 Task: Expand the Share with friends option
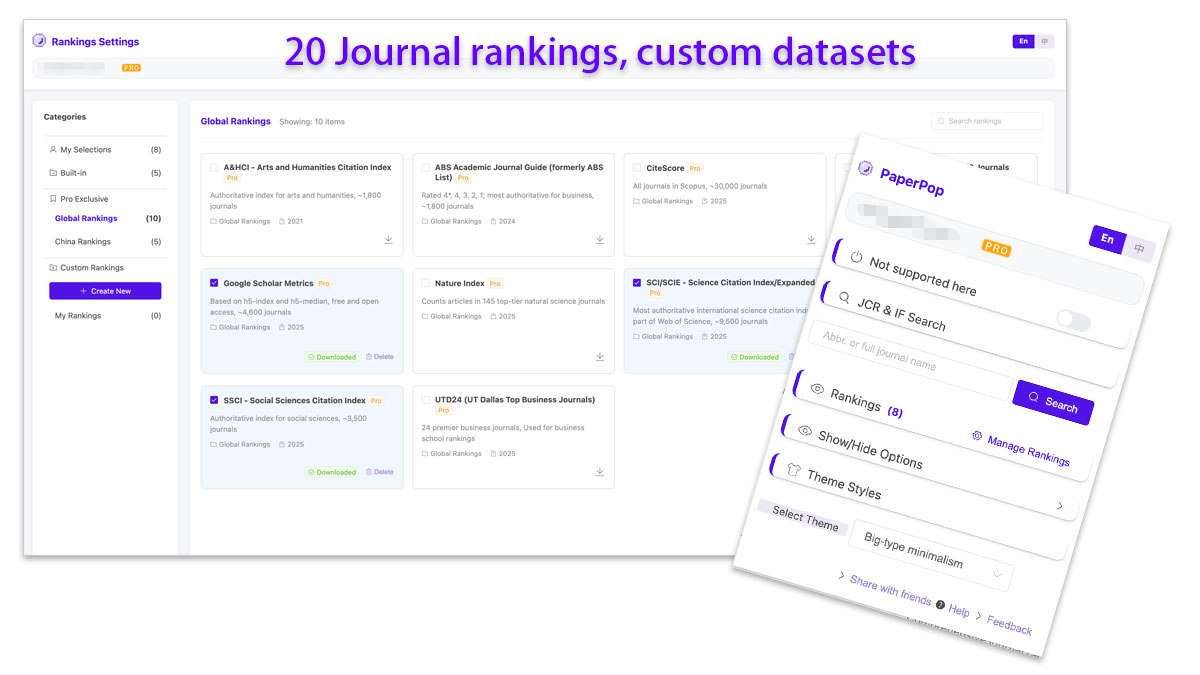click(842, 575)
